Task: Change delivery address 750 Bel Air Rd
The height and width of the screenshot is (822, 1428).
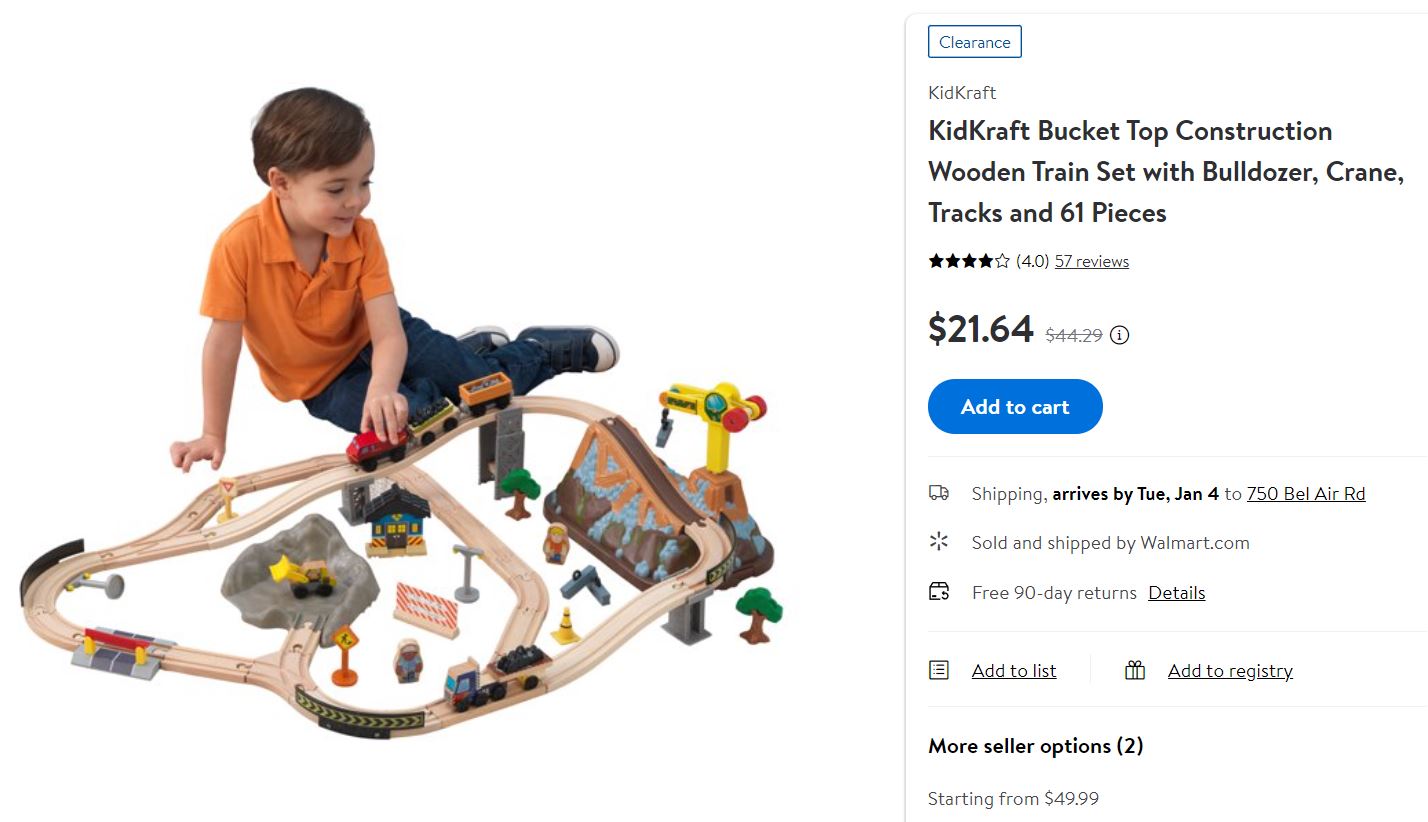Action: [x=1306, y=493]
